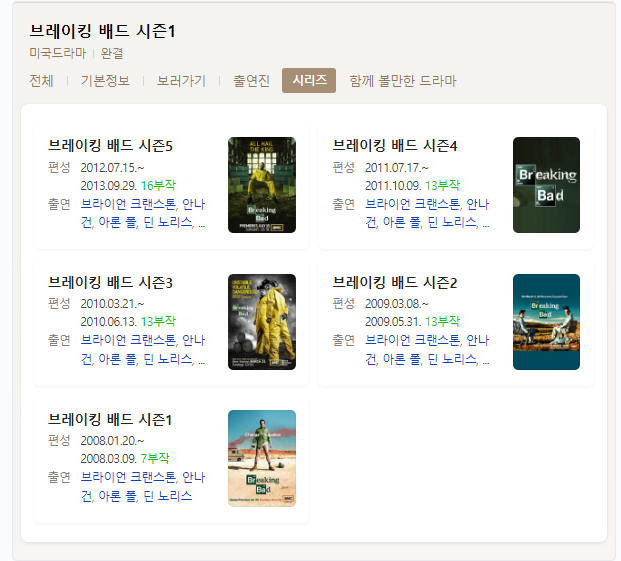The height and width of the screenshot is (561, 621).
Task: Click 브라이언 크랜스톤 in the Season 4 cast
Action: [x=413, y=204]
